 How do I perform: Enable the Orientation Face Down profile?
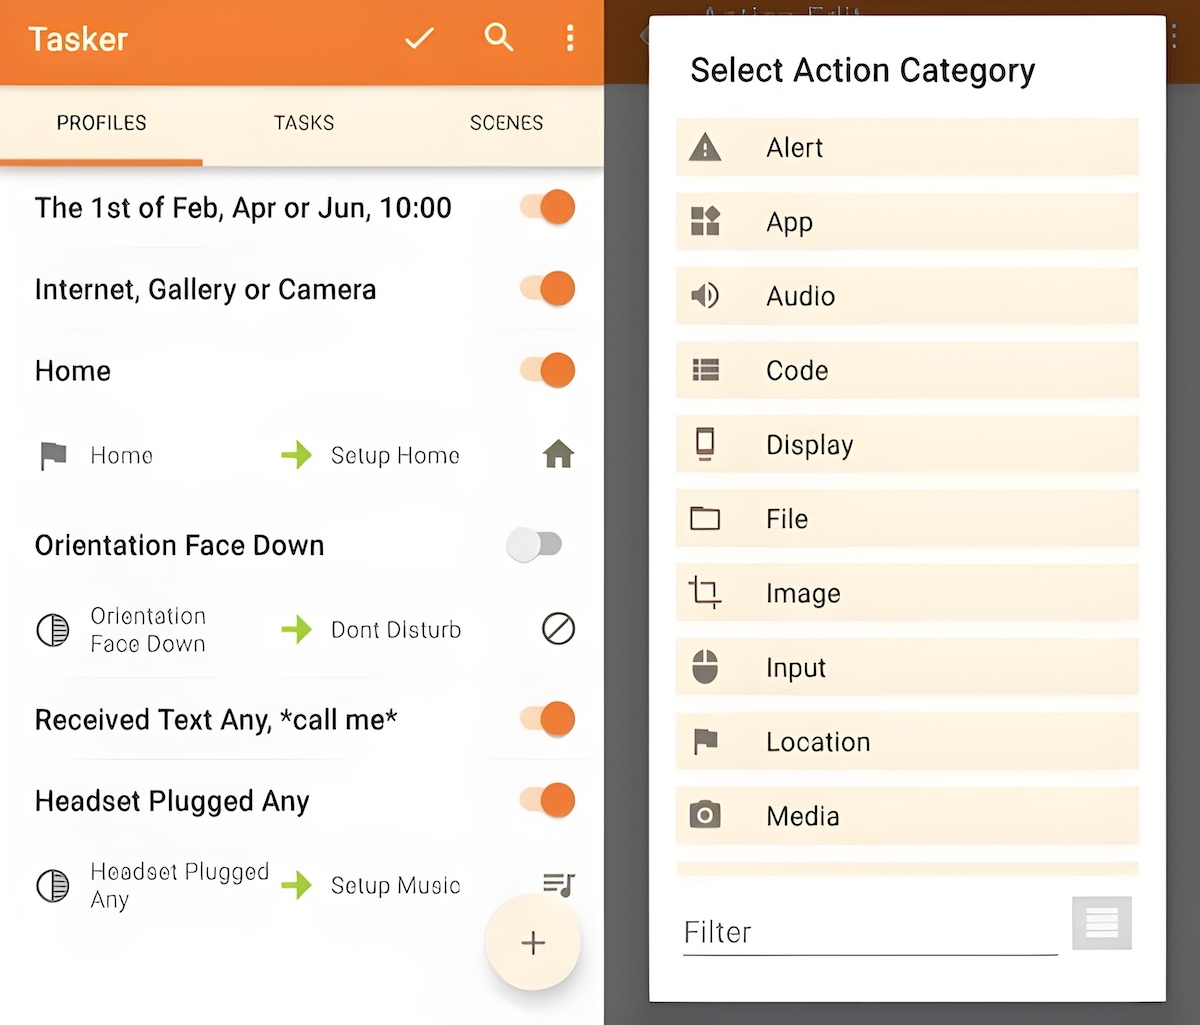pos(534,545)
